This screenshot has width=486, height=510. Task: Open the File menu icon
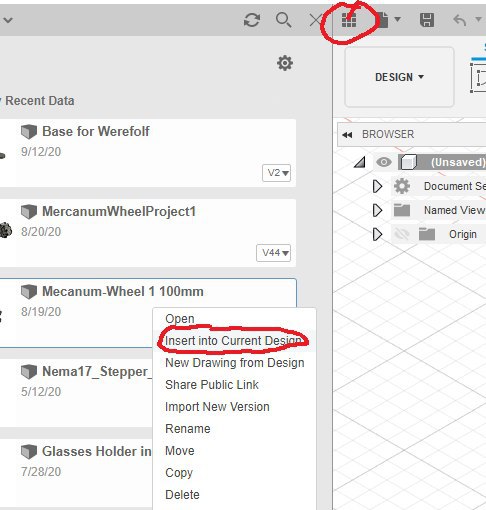(383, 20)
